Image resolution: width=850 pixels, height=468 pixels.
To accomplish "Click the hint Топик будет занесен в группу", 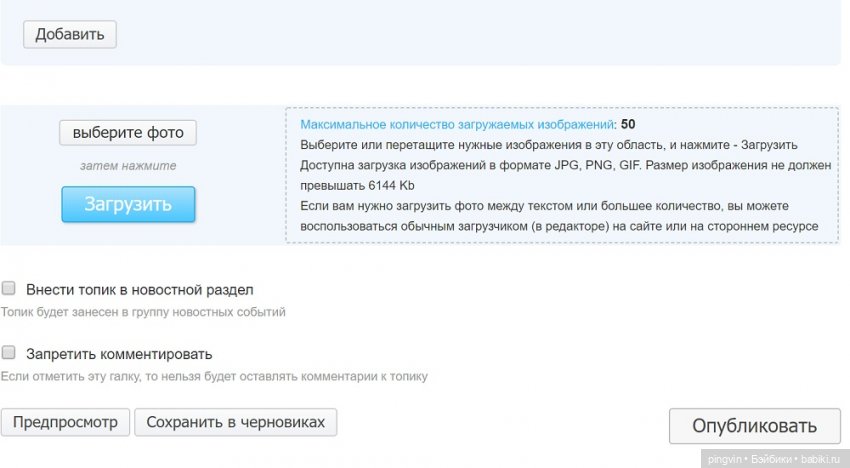I will point(143,312).
